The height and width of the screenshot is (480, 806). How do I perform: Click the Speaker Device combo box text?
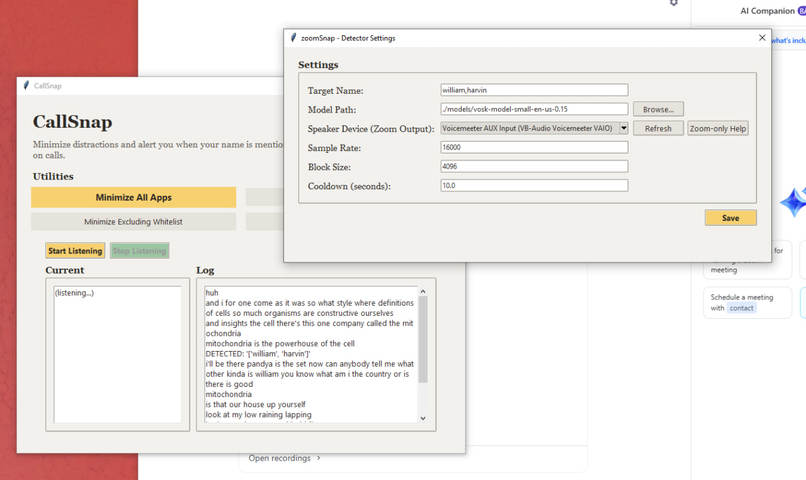pos(529,128)
